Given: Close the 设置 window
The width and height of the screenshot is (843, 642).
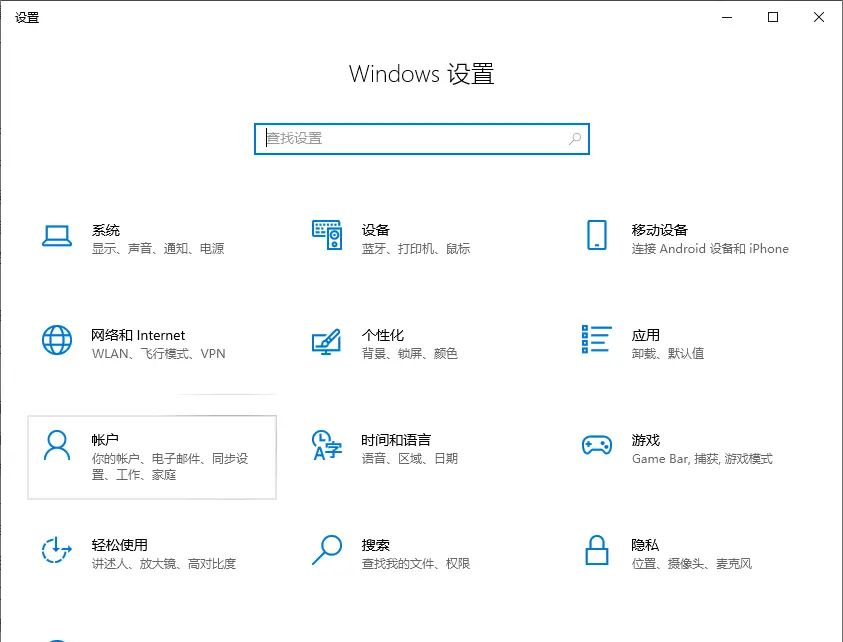Looking at the screenshot, I should pyautogui.click(x=819, y=17).
